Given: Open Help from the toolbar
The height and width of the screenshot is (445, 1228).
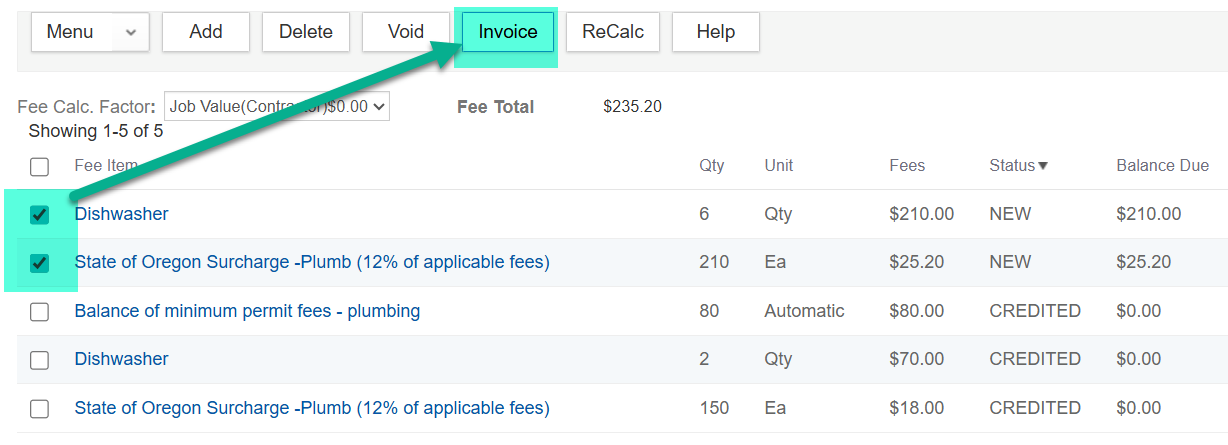Looking at the screenshot, I should (x=715, y=32).
